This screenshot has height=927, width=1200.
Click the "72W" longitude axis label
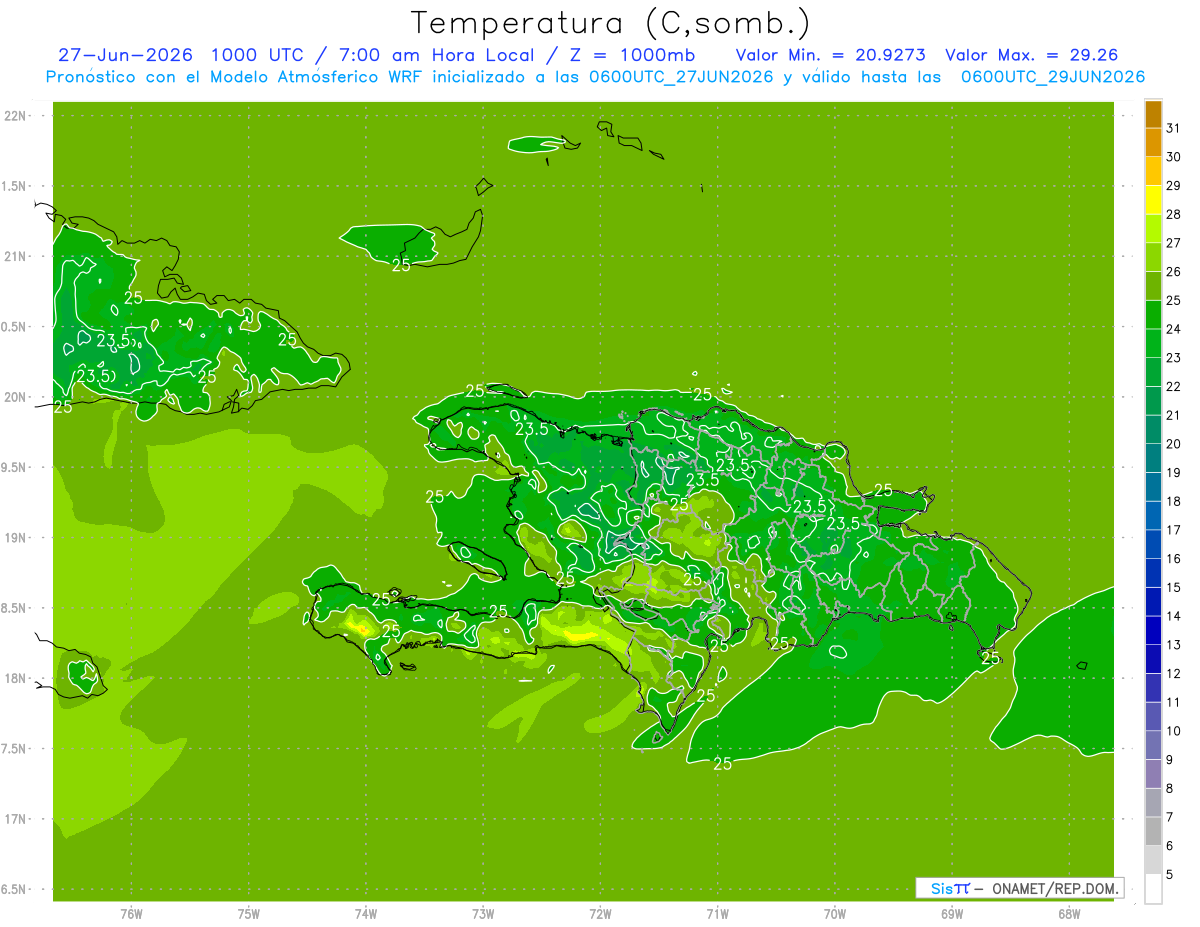pos(600,914)
